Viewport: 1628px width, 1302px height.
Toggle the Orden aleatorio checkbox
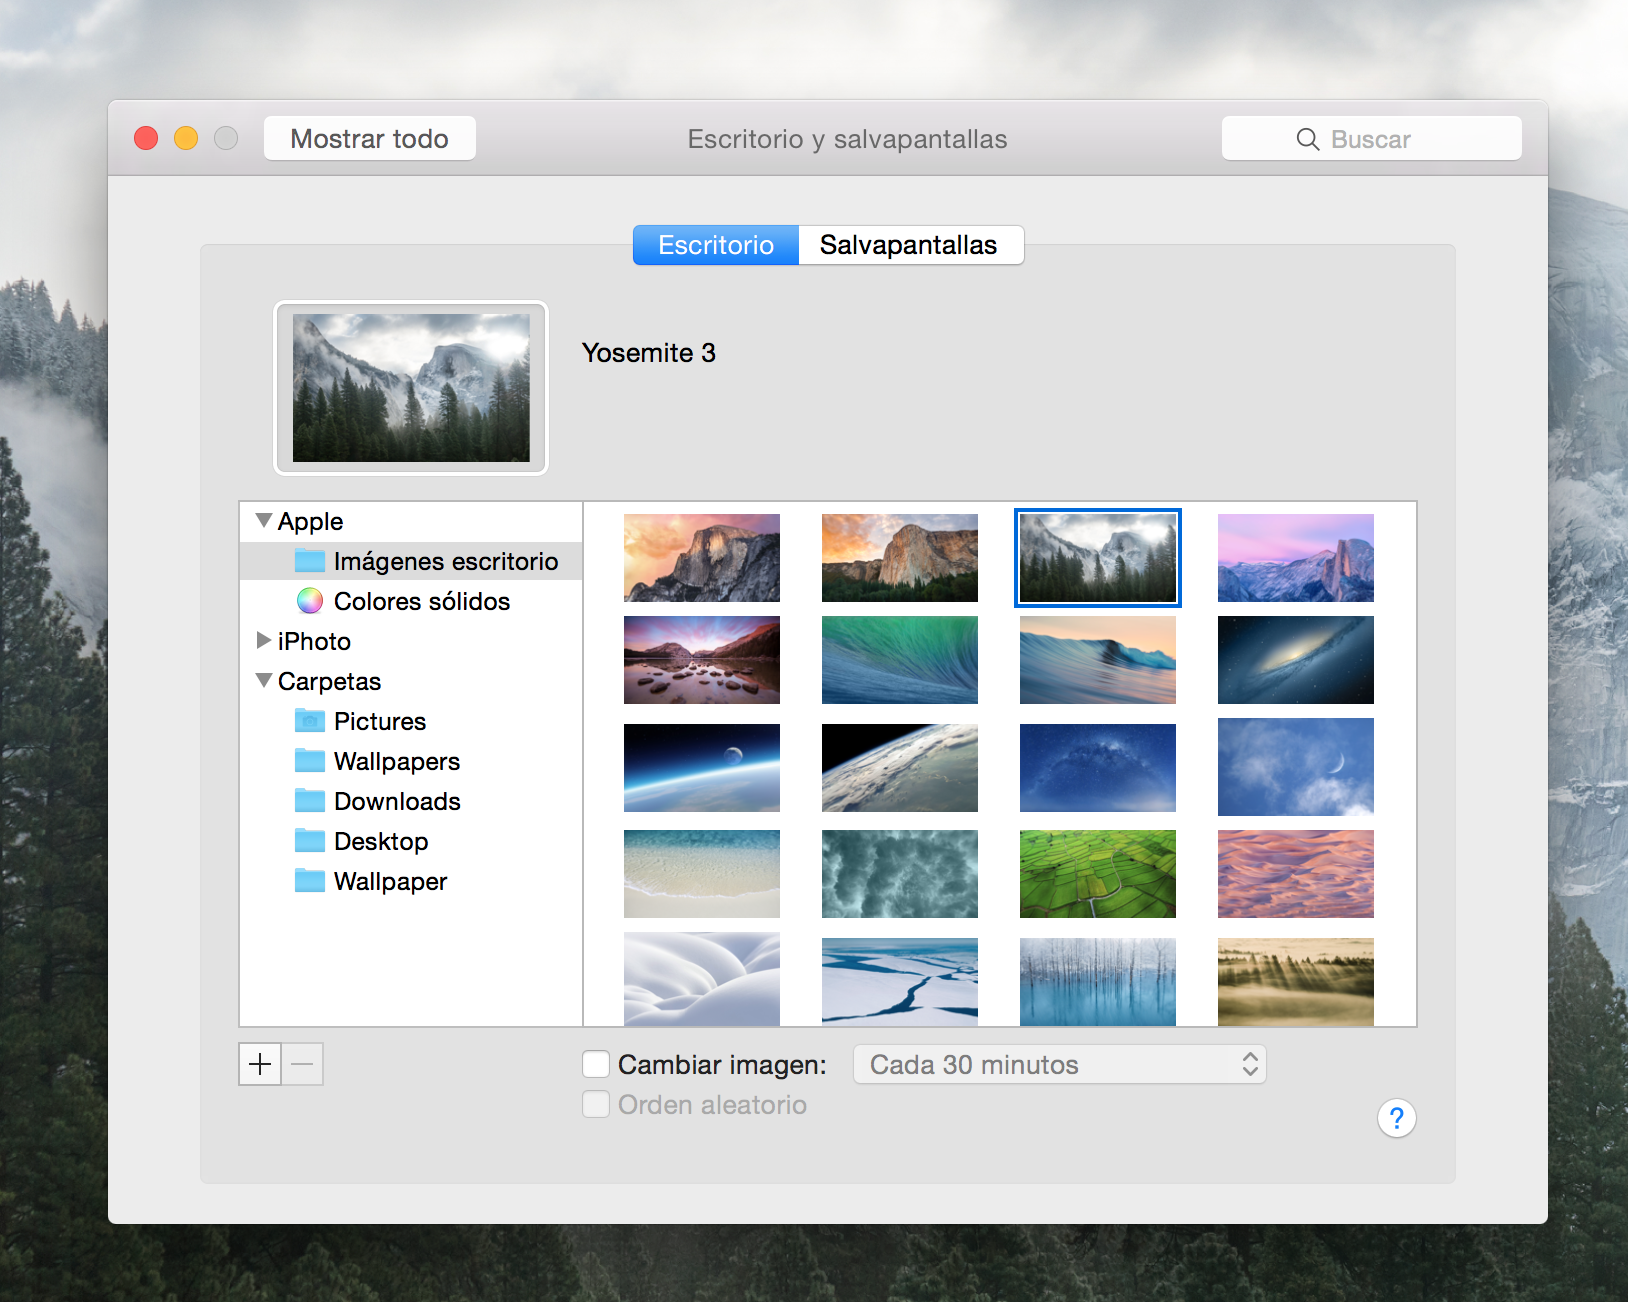click(596, 1104)
